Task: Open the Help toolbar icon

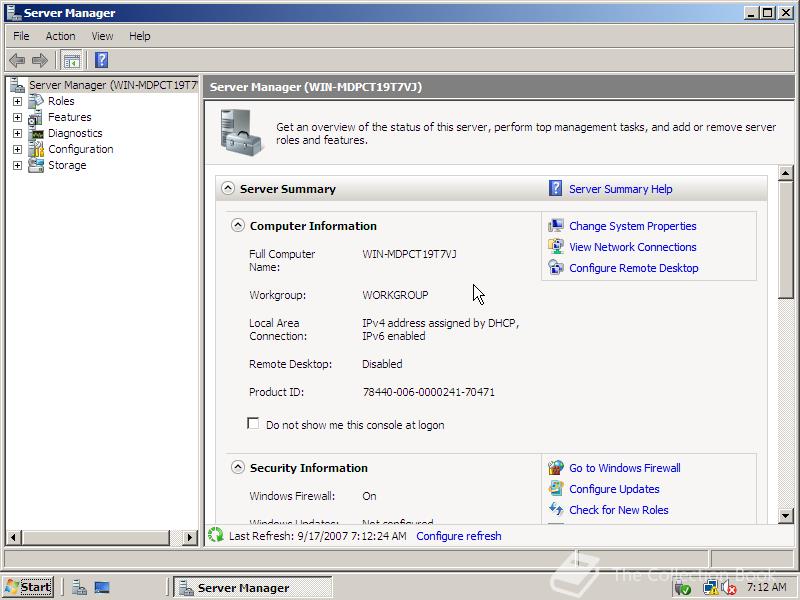Action: coord(102,60)
